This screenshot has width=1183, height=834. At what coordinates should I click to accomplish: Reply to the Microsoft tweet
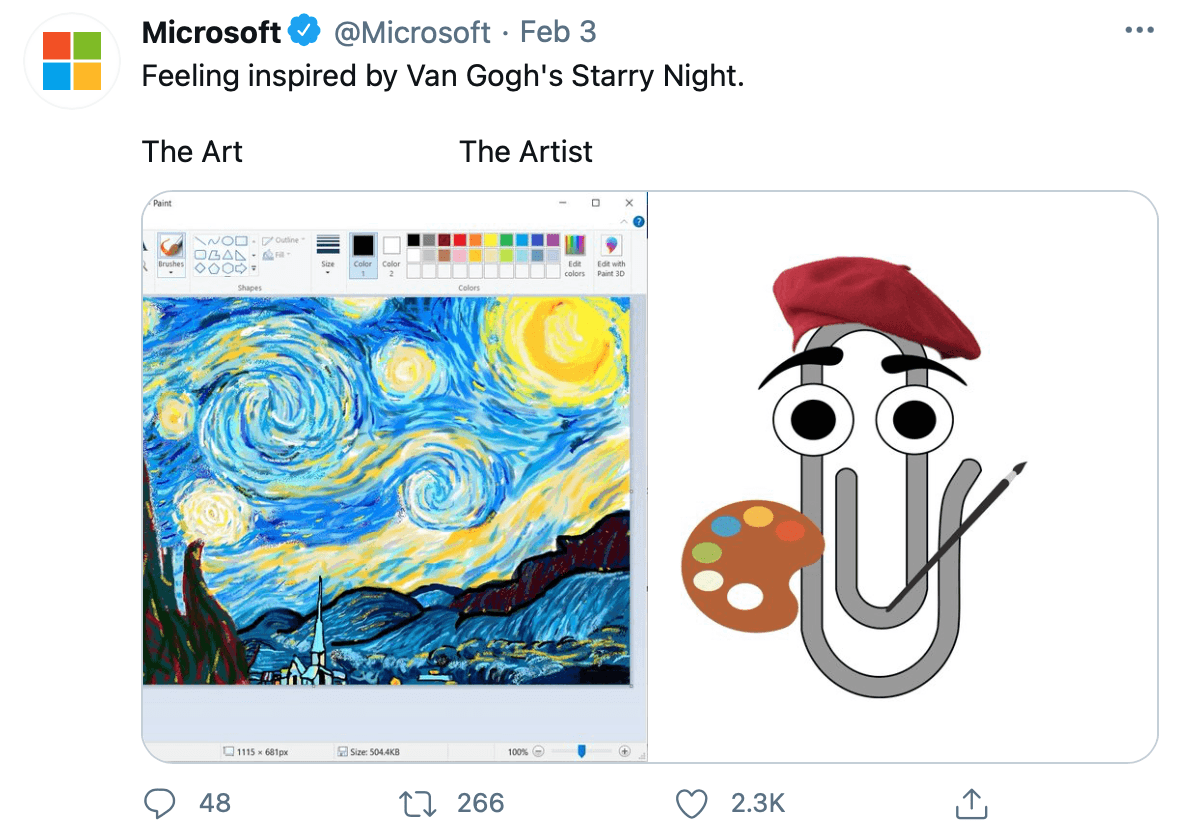pos(160,804)
